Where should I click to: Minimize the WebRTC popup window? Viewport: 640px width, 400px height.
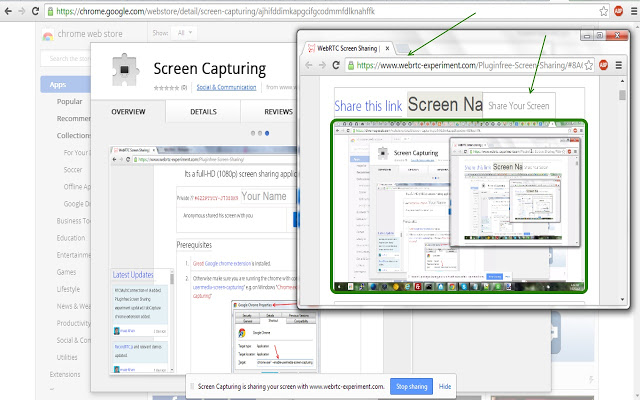(587, 36)
